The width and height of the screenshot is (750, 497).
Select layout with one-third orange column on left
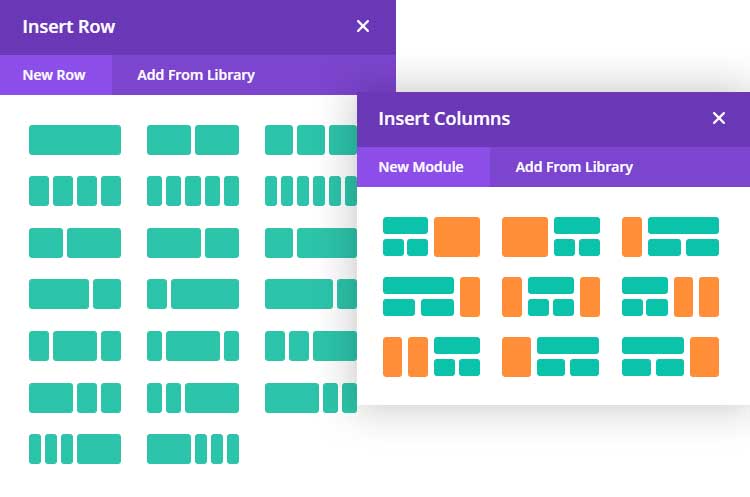[551, 357]
